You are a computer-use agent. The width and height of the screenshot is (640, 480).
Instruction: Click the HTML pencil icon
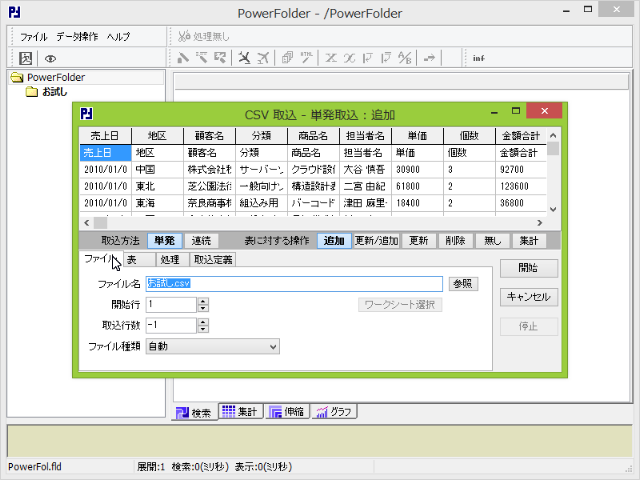coord(307,58)
